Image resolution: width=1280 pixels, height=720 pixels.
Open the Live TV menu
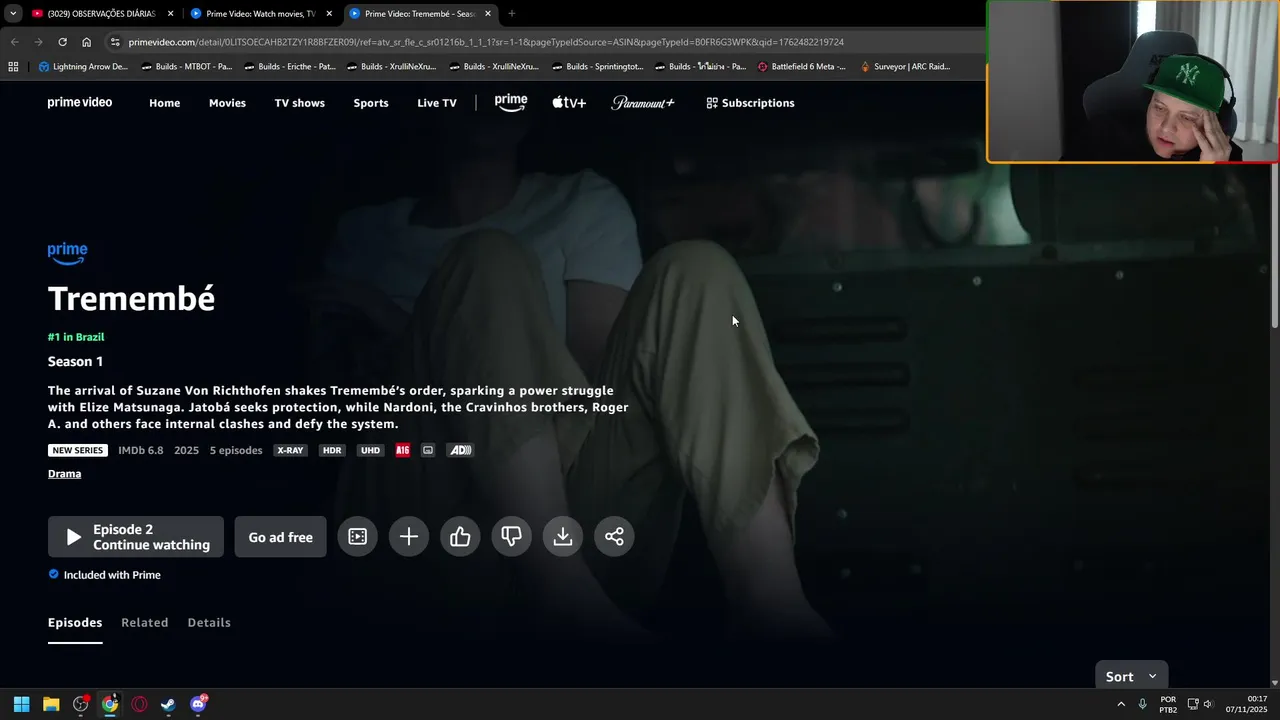[437, 103]
